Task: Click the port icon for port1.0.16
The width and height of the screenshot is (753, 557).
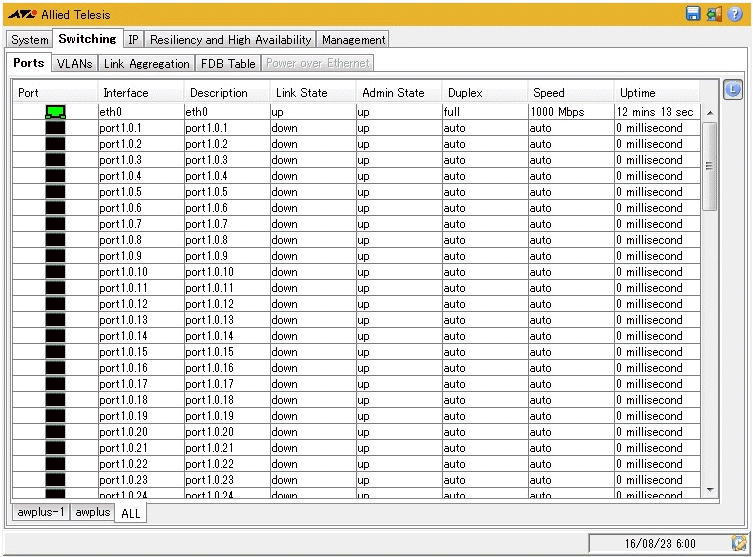Action: [x=55, y=368]
